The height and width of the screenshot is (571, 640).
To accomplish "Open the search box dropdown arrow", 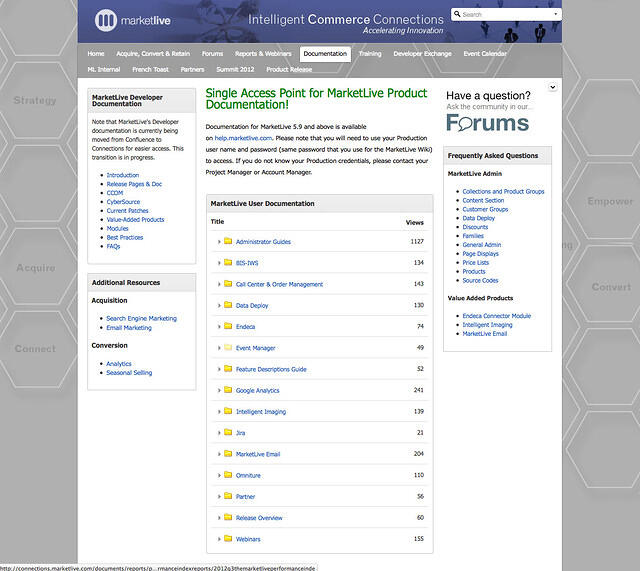I will tap(556, 14).
